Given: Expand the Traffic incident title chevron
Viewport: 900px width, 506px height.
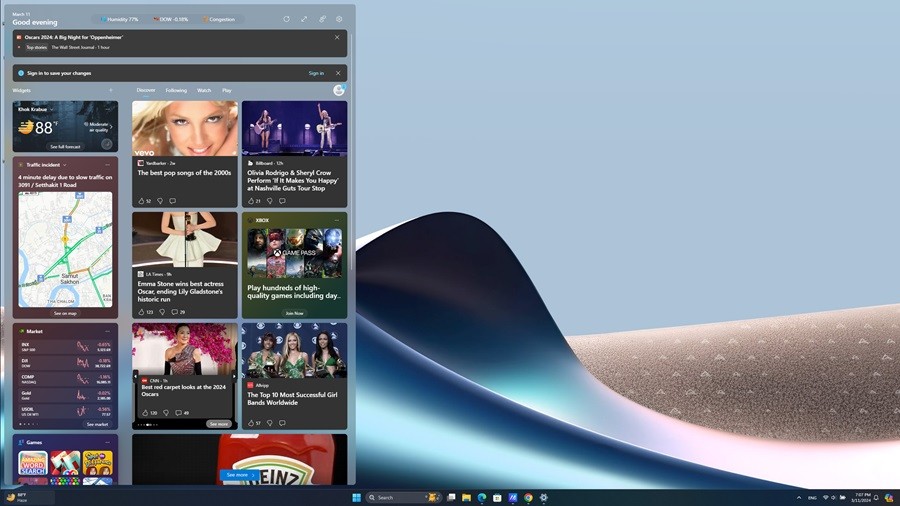Looking at the screenshot, I should [x=65, y=164].
